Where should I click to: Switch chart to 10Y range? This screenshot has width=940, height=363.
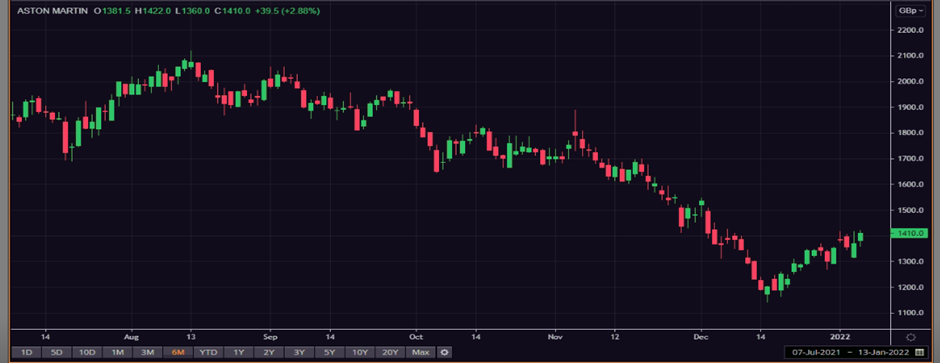(360, 352)
